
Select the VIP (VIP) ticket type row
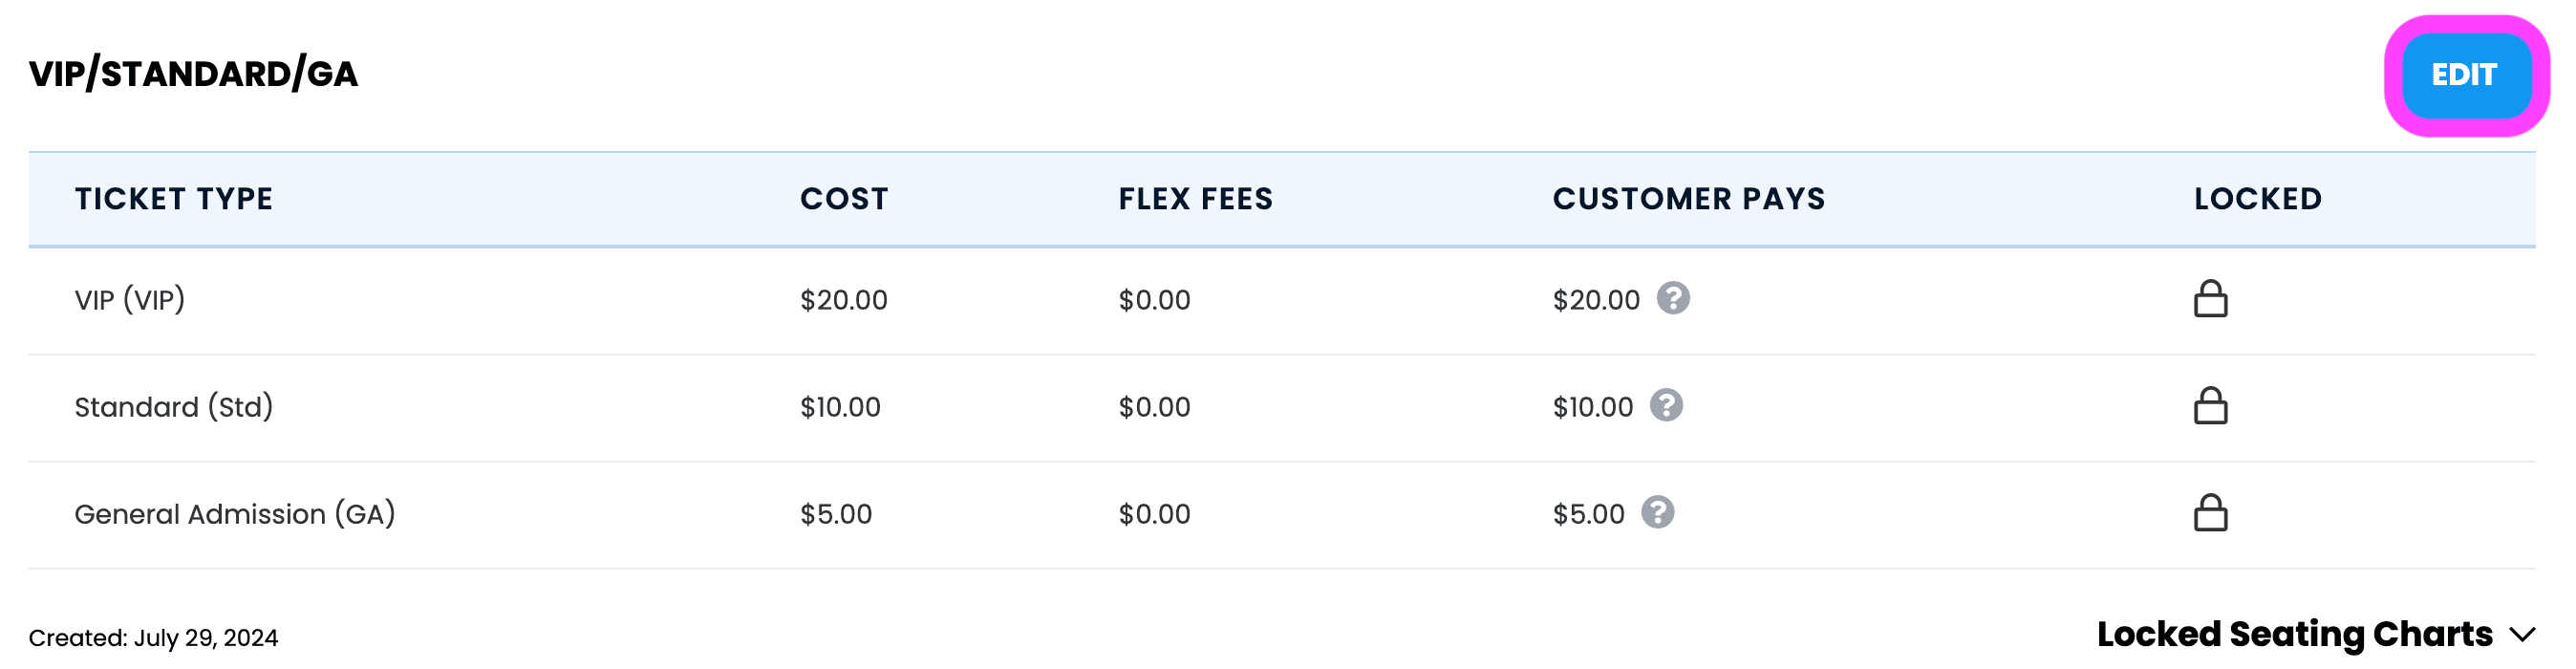point(1282,300)
